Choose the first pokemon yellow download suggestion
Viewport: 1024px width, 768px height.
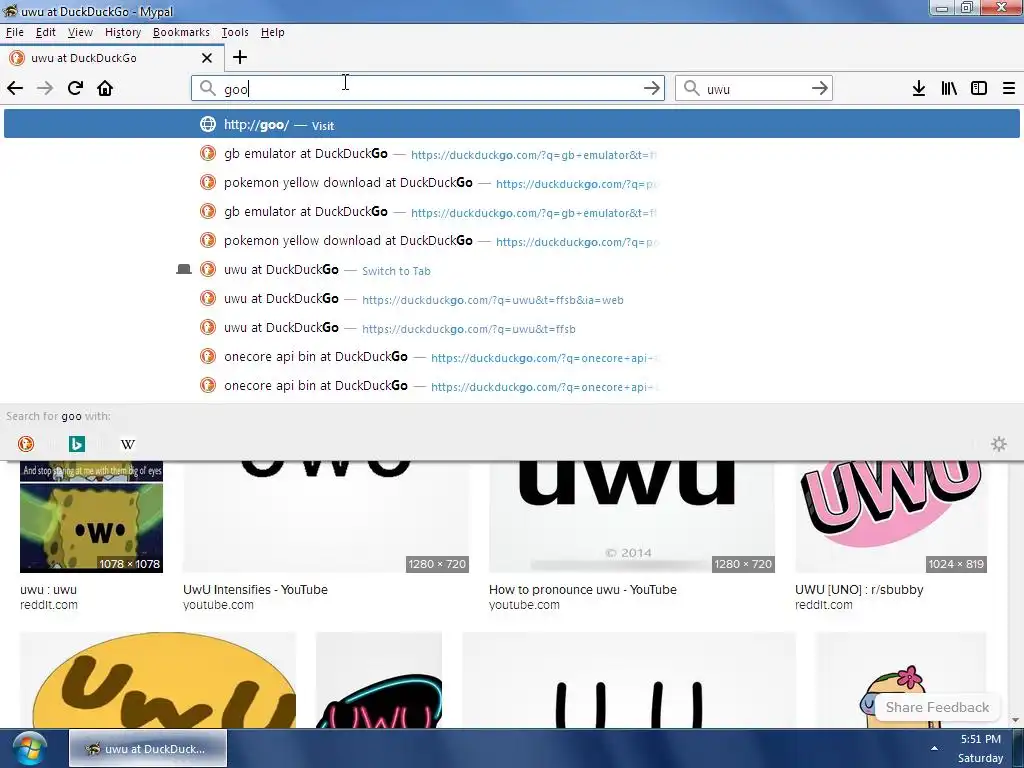point(511,183)
